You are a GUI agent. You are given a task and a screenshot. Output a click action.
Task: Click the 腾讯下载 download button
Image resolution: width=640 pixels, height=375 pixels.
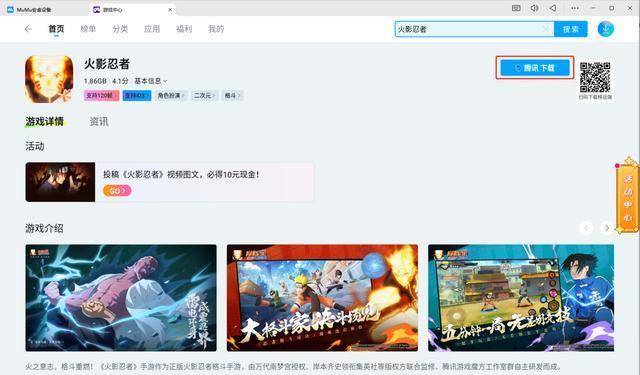[x=535, y=68]
